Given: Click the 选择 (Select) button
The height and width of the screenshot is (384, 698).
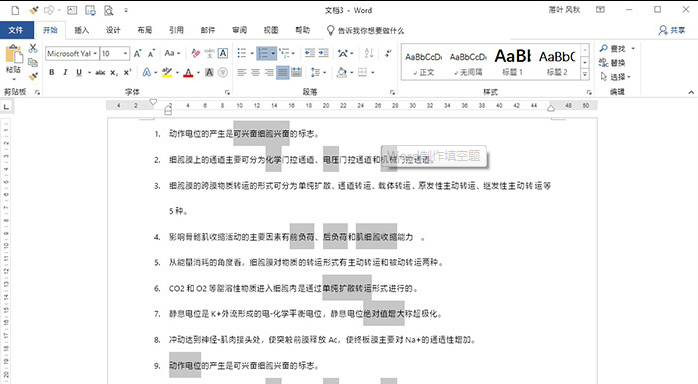Looking at the screenshot, I should [x=616, y=77].
